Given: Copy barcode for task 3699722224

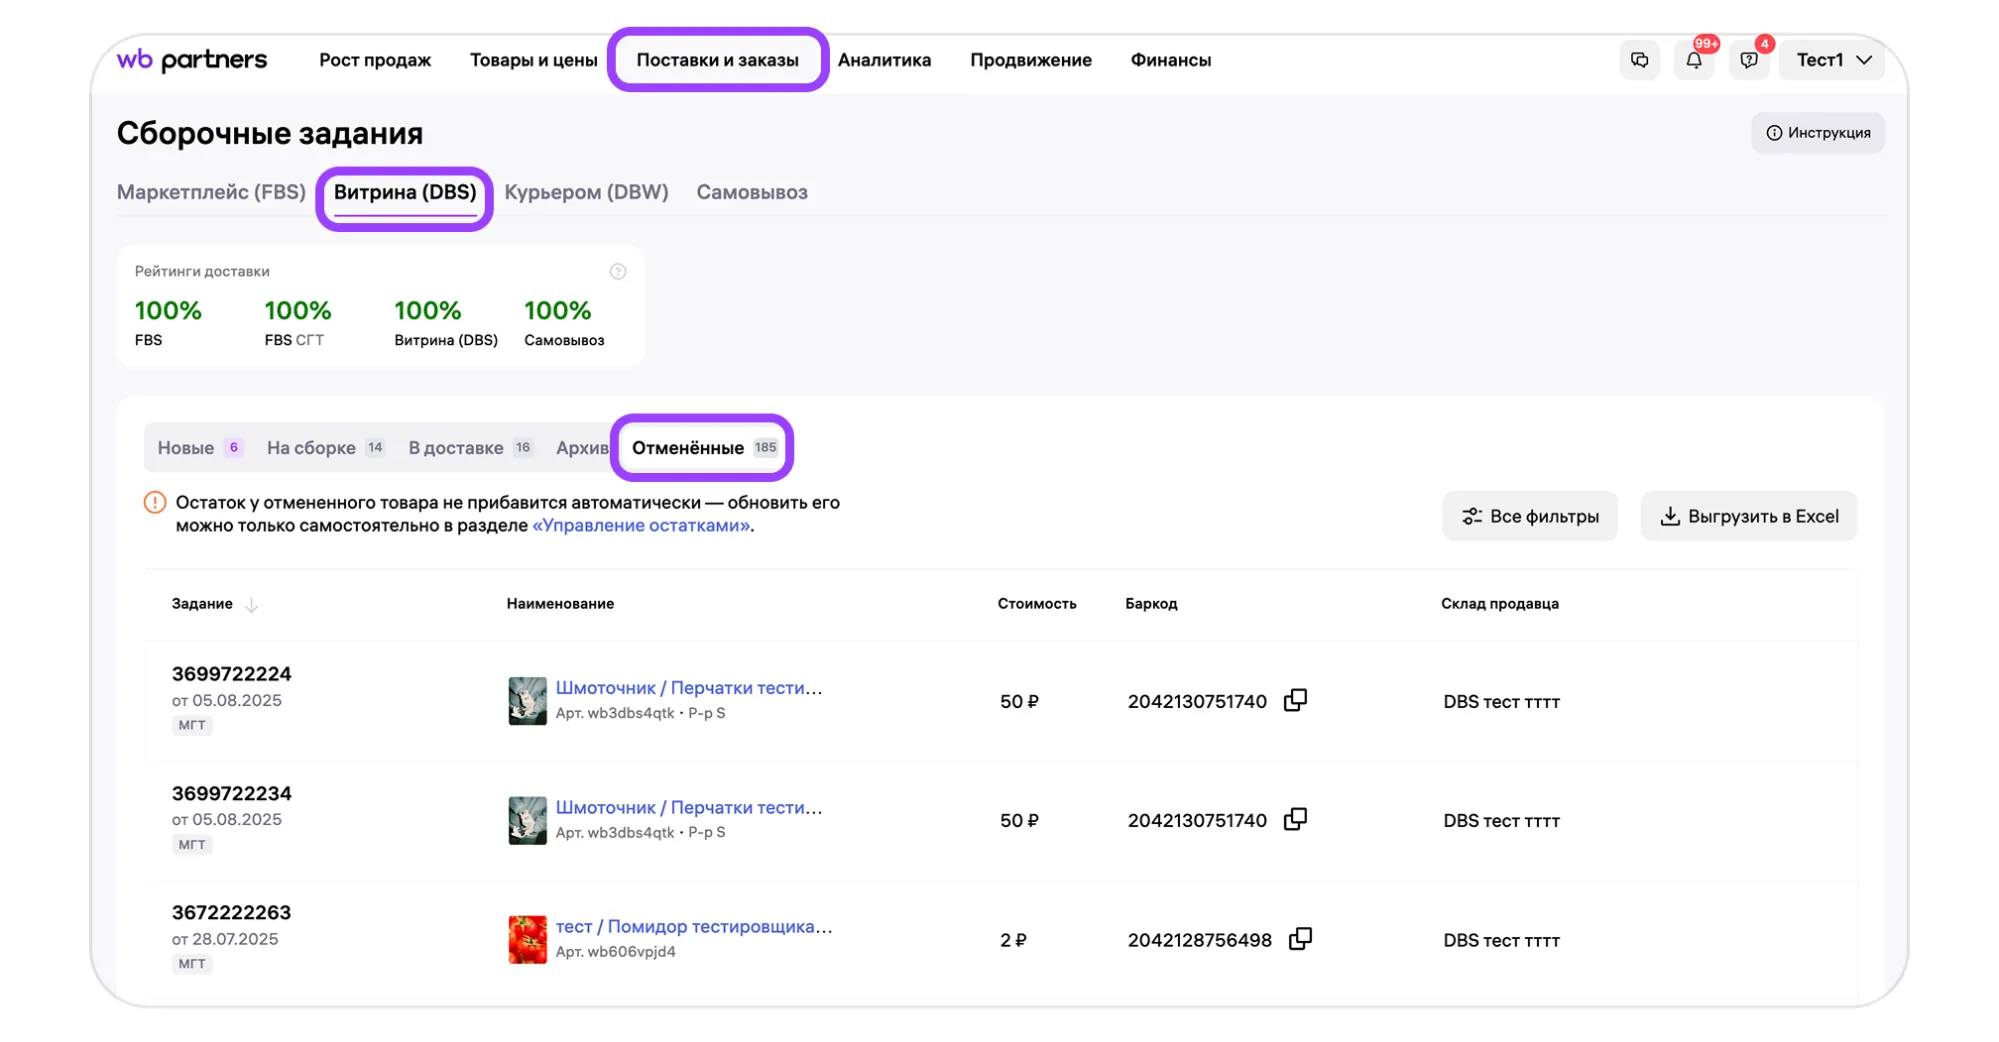Looking at the screenshot, I should click(x=1295, y=700).
